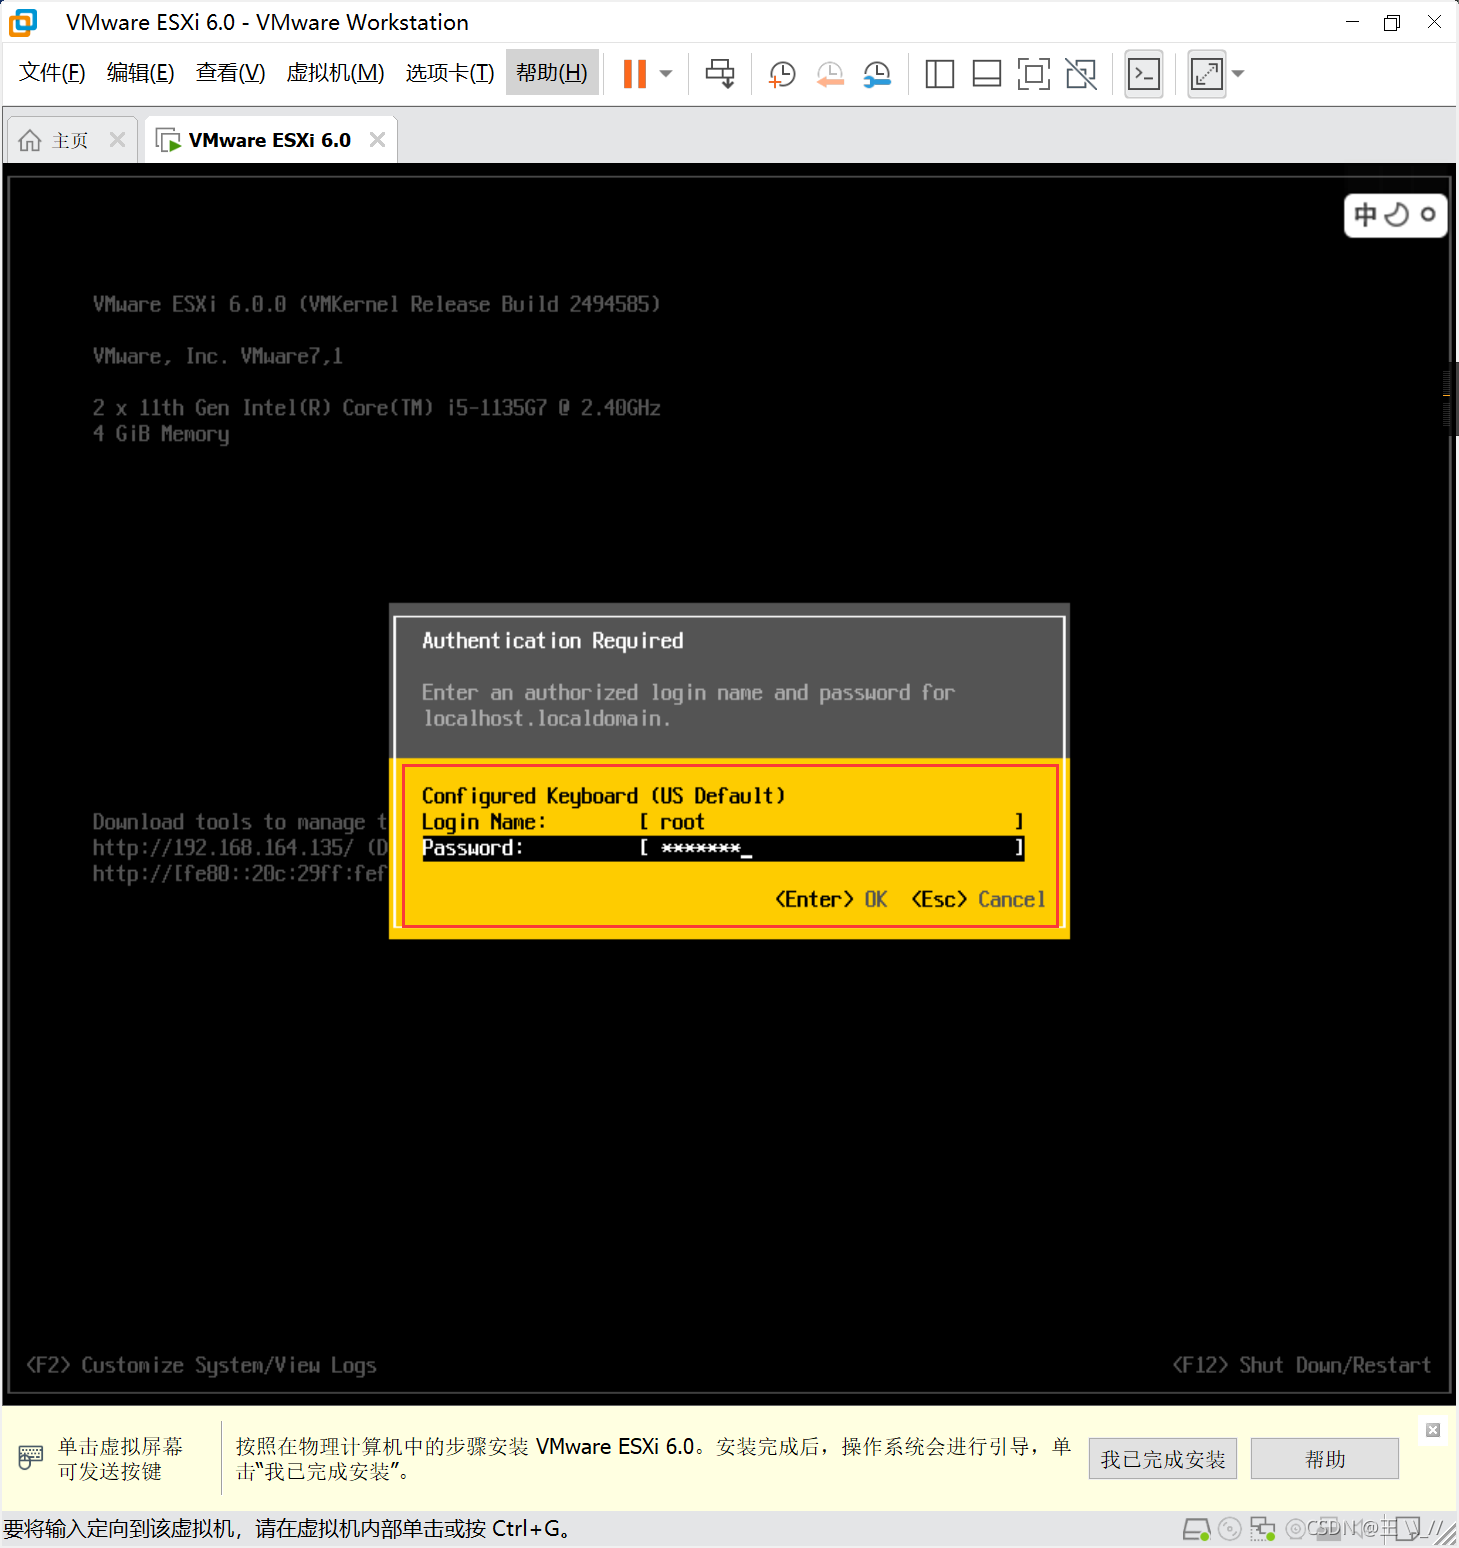
Task: Click the network adapter status icon
Action: point(1263,1529)
